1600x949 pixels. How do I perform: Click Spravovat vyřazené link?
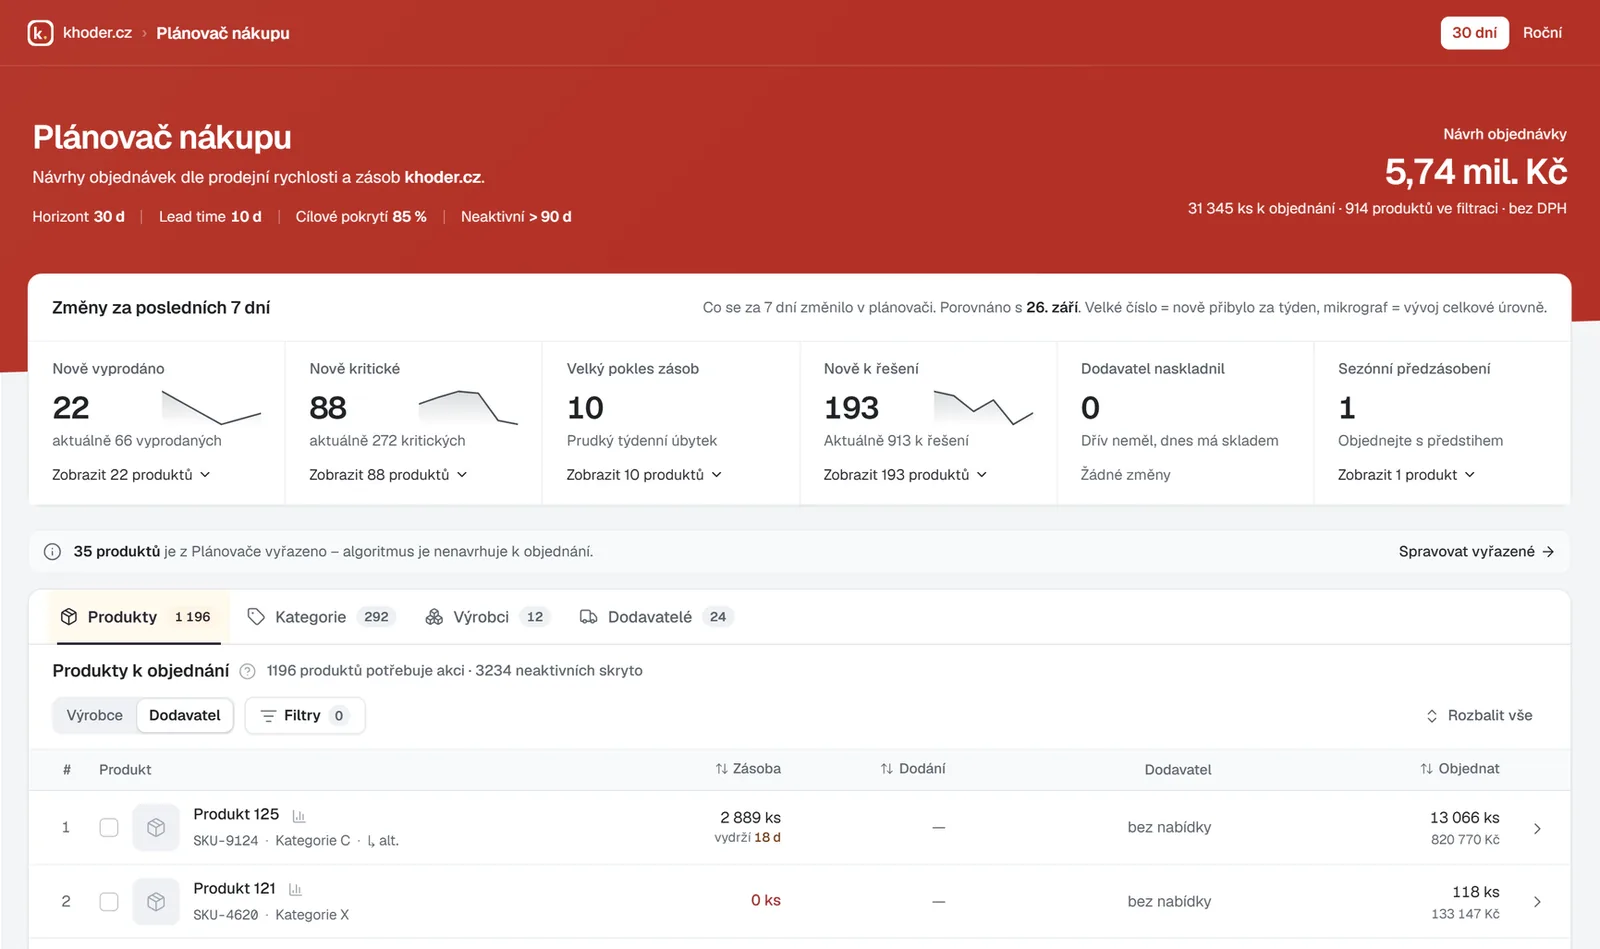click(1476, 552)
